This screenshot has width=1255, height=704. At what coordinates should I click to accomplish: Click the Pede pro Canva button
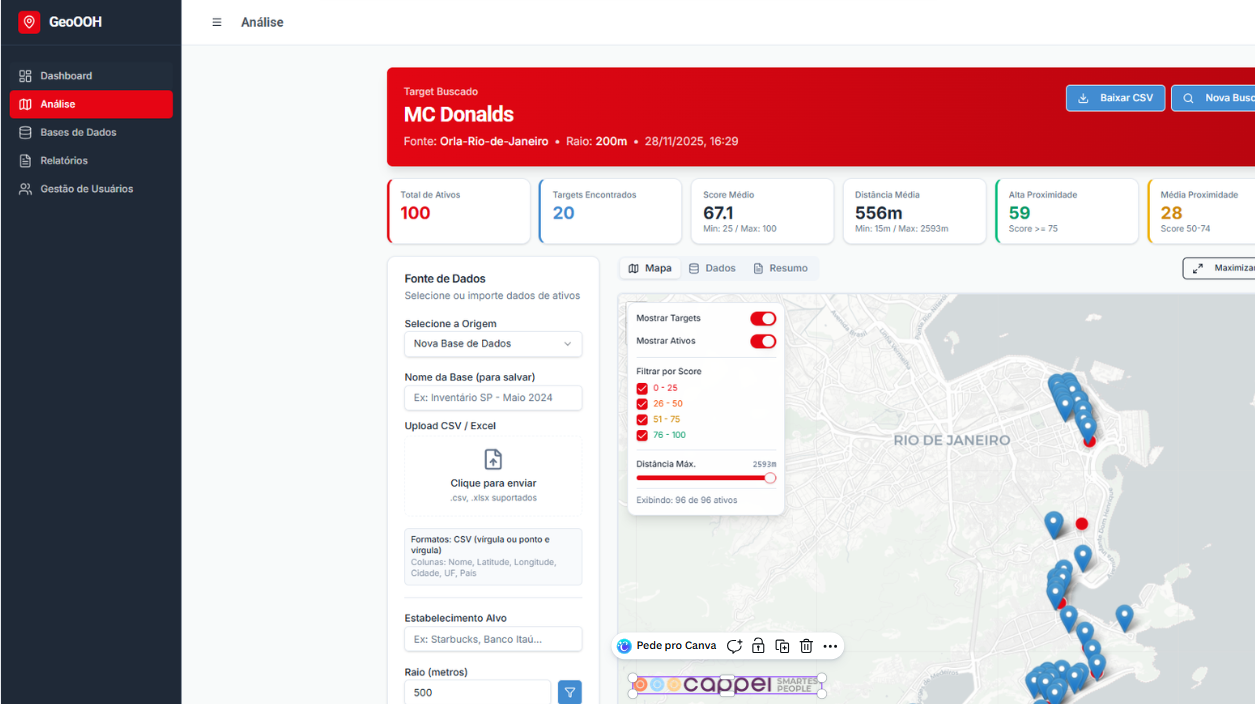pyautogui.click(x=667, y=646)
